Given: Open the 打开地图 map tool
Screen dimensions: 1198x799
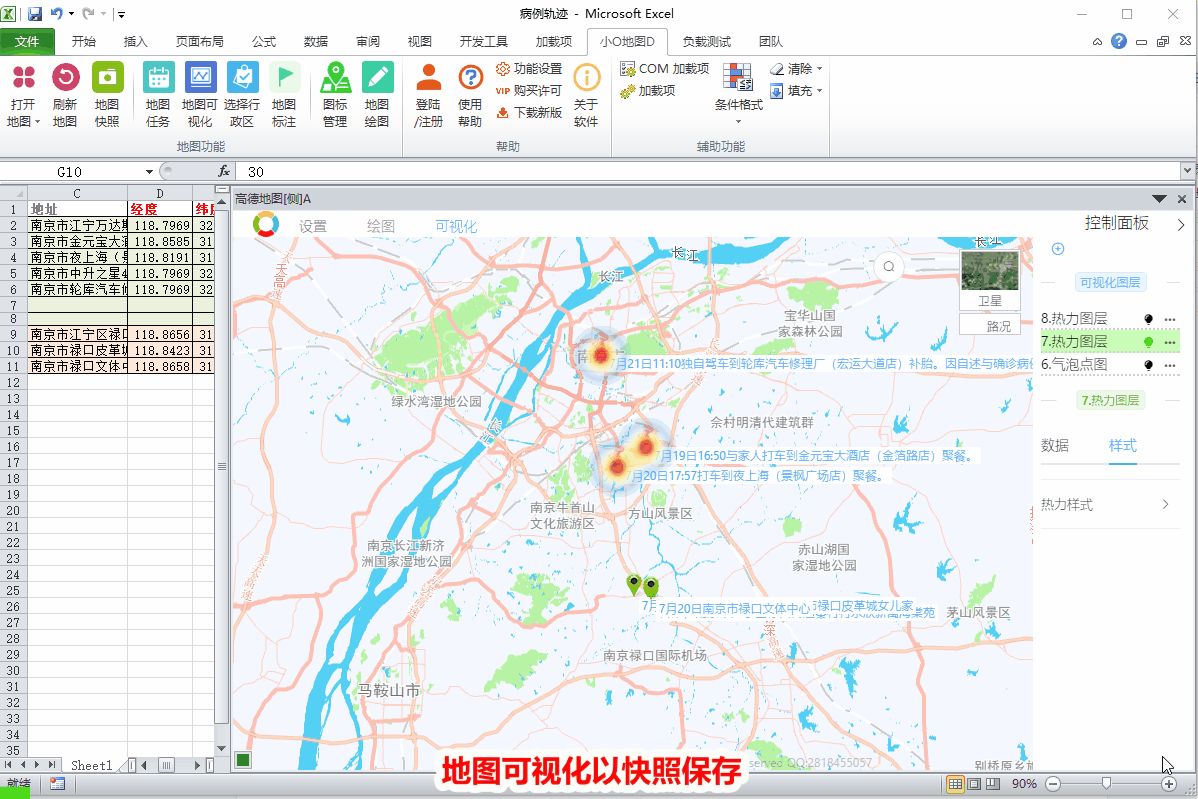Looking at the screenshot, I should tap(23, 94).
